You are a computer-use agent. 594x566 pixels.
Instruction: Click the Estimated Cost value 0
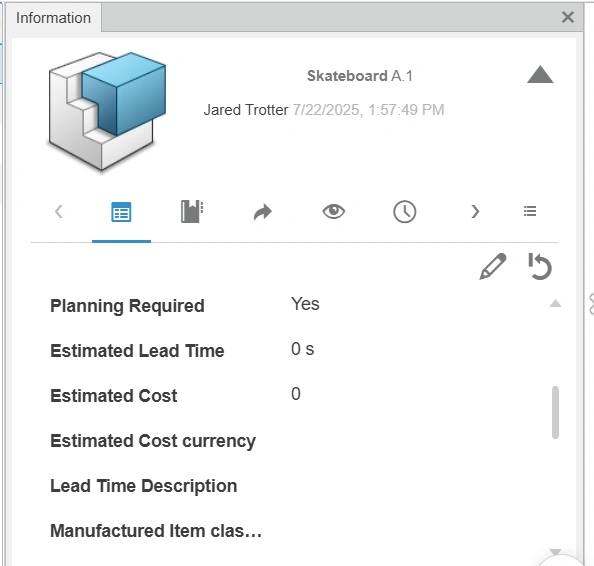[x=296, y=394]
